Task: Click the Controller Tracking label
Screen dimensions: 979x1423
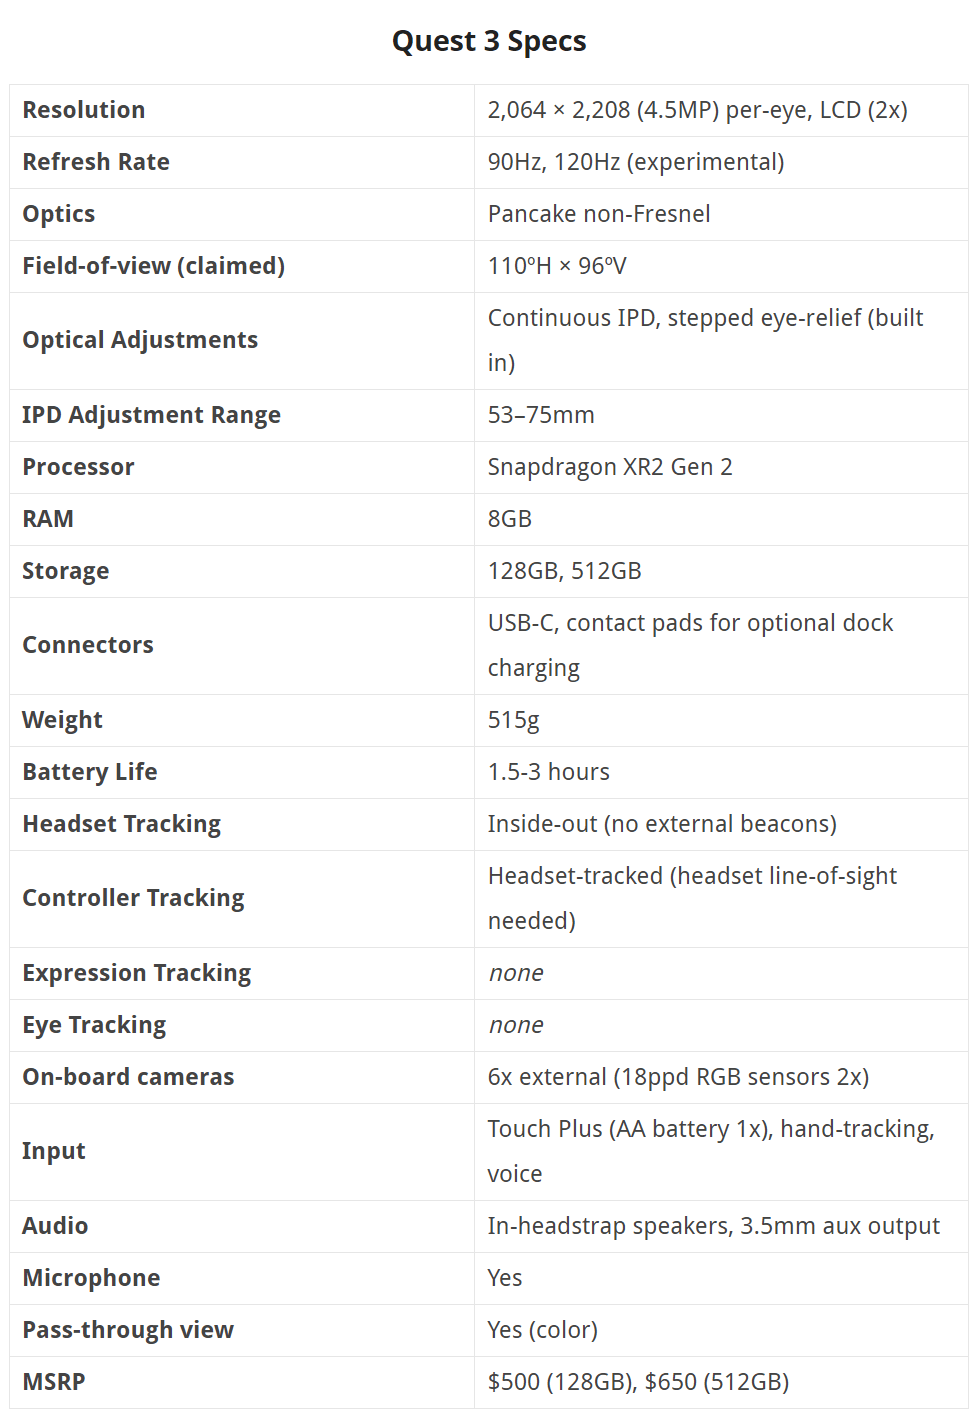Action: (133, 898)
